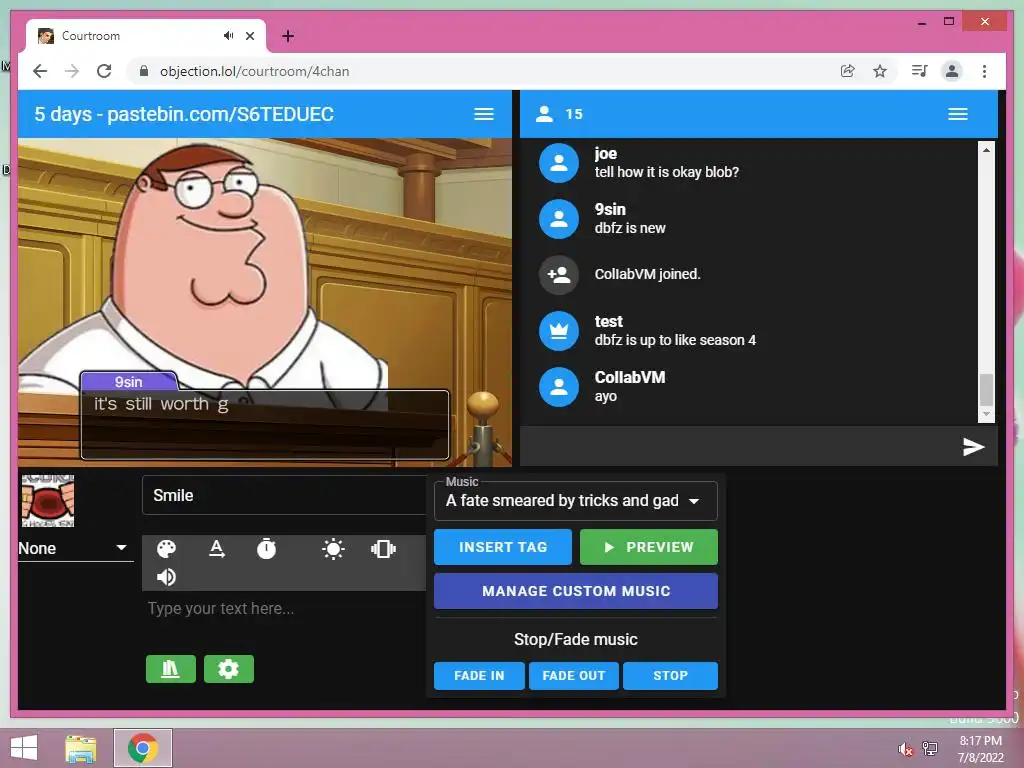Show the 15 users list icon

pos(544,114)
